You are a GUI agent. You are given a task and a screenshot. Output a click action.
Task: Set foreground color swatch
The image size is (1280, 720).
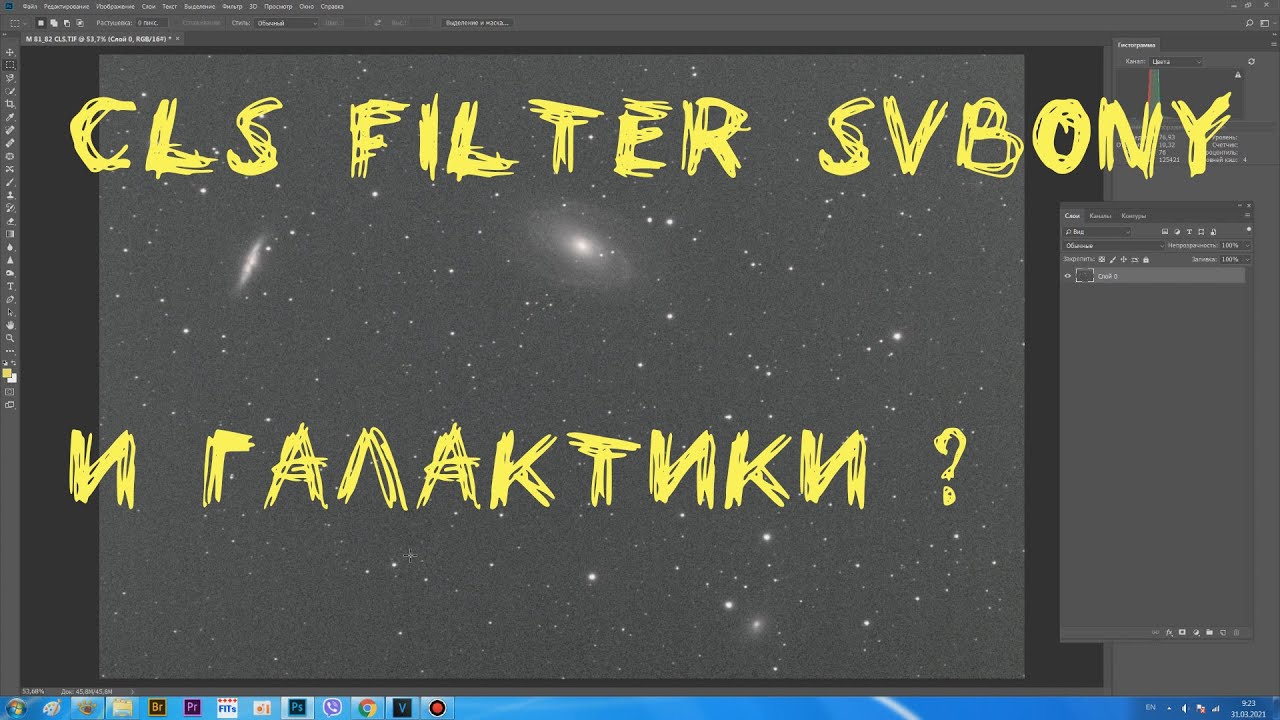(x=8, y=373)
